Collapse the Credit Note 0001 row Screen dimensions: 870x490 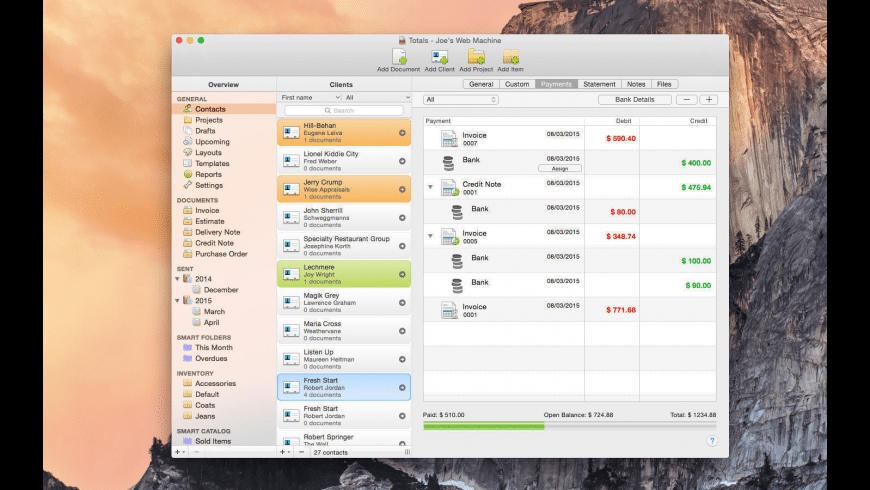[430, 187]
